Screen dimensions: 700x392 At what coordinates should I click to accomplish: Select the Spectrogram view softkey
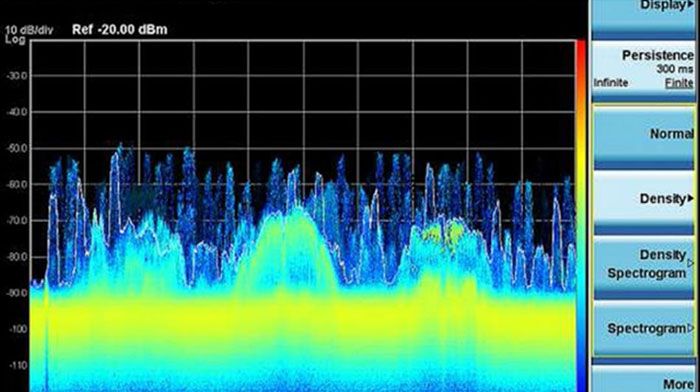coord(643,329)
